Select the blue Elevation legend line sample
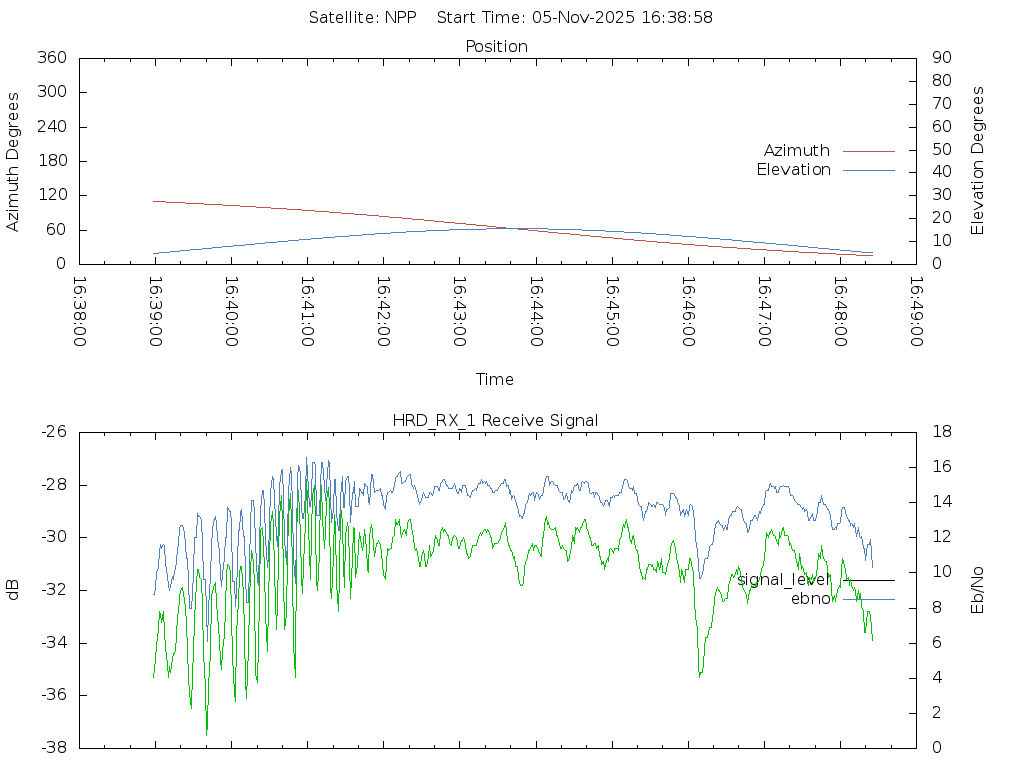Viewport: 1024px width, 768px height. tap(868, 170)
